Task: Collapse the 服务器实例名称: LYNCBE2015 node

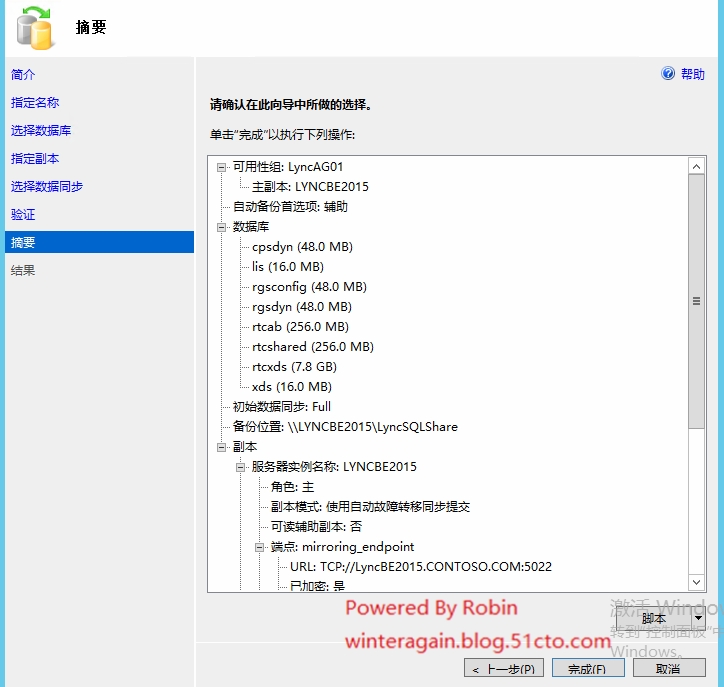Action: (x=241, y=467)
